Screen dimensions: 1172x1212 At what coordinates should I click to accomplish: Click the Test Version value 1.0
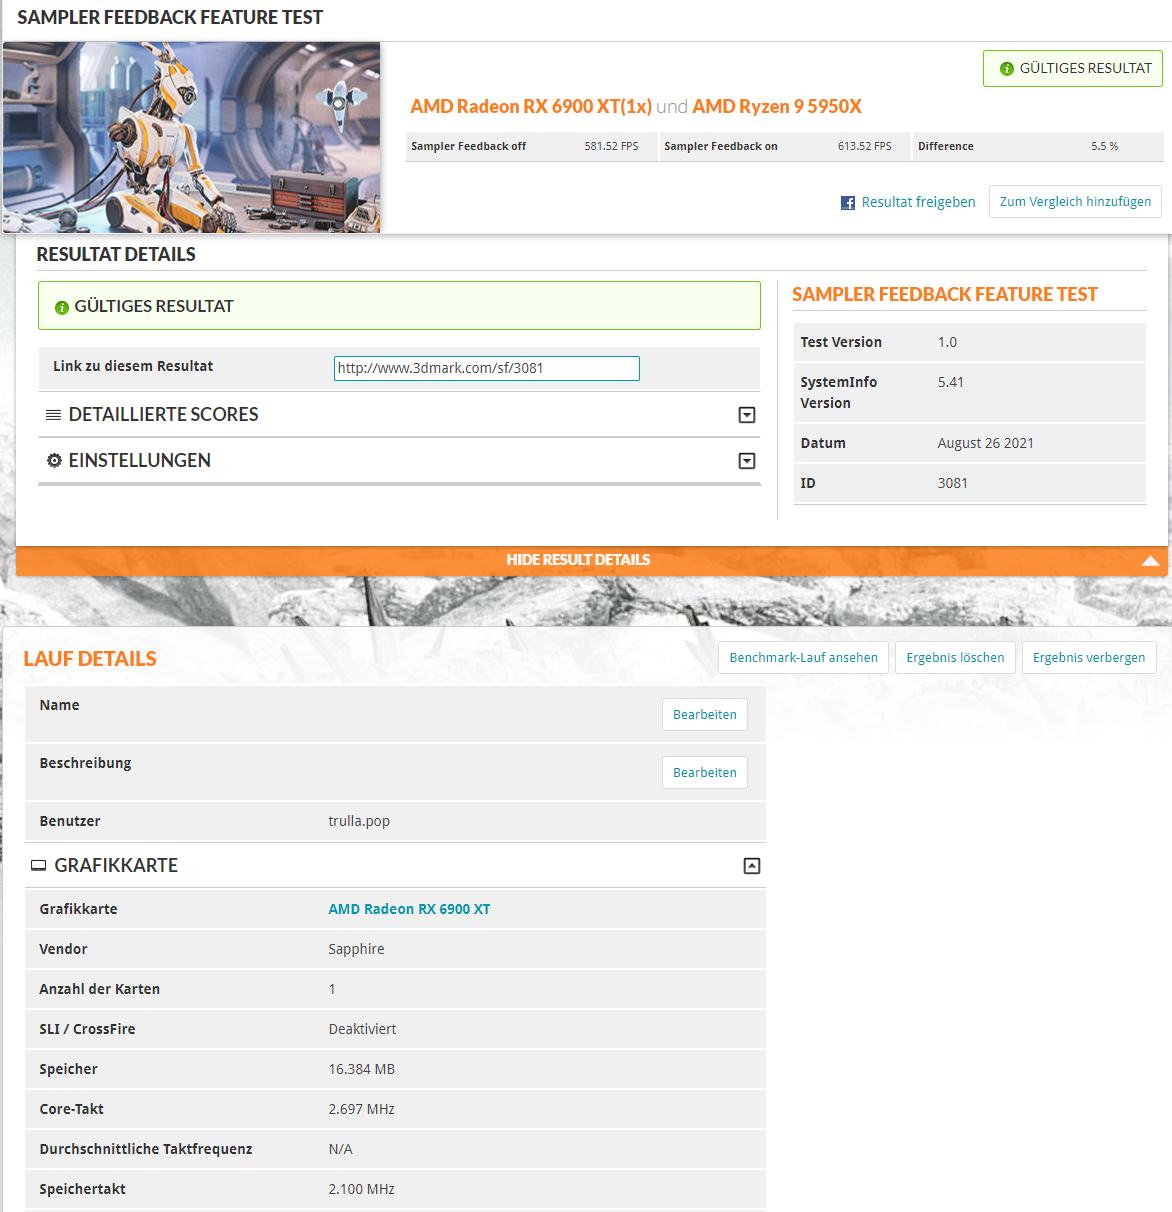947,342
